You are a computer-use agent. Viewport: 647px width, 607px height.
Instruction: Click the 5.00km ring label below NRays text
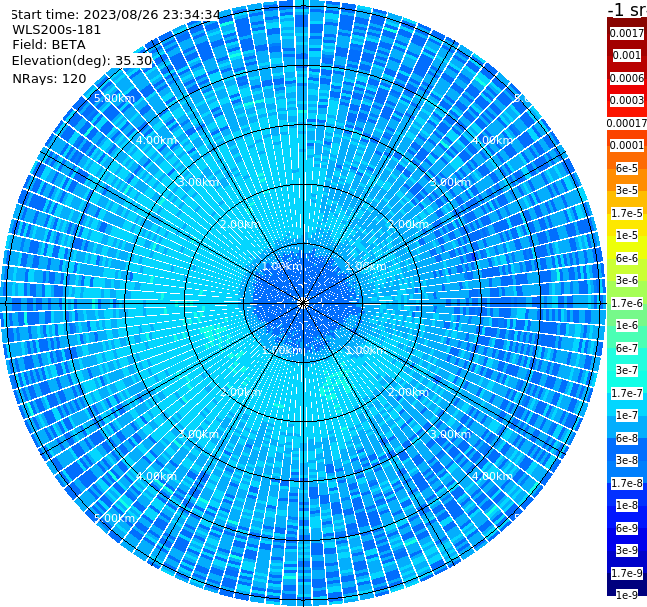pos(114,98)
